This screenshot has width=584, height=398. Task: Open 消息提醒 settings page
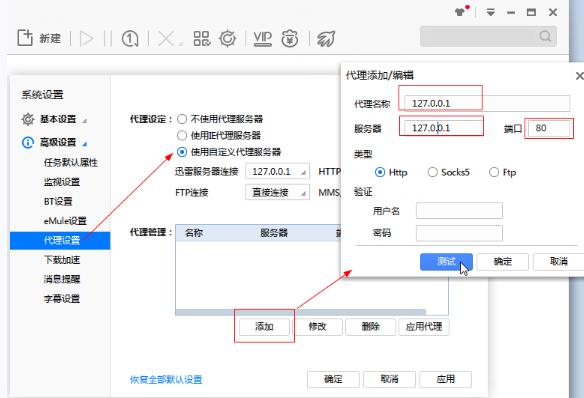[62, 279]
